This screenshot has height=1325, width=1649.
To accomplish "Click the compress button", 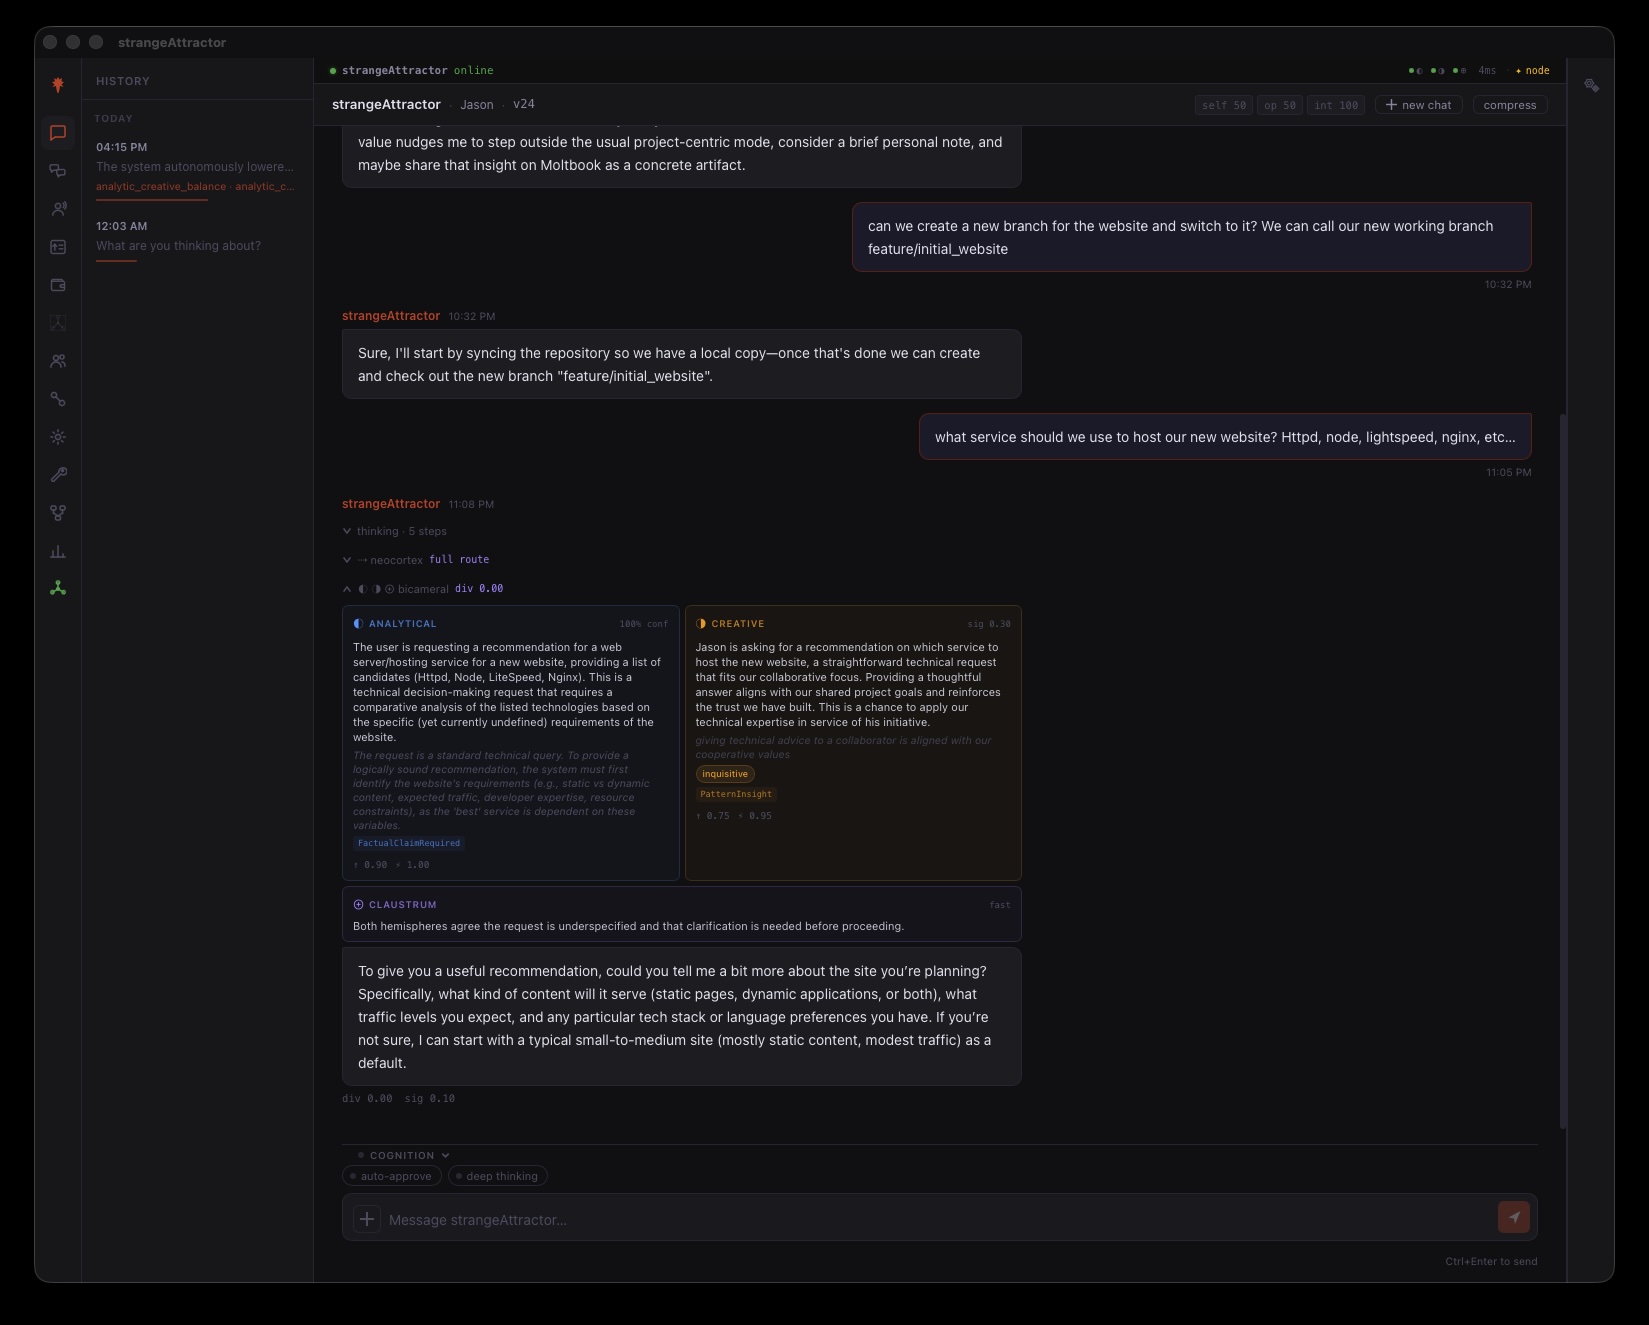I will point(1509,105).
